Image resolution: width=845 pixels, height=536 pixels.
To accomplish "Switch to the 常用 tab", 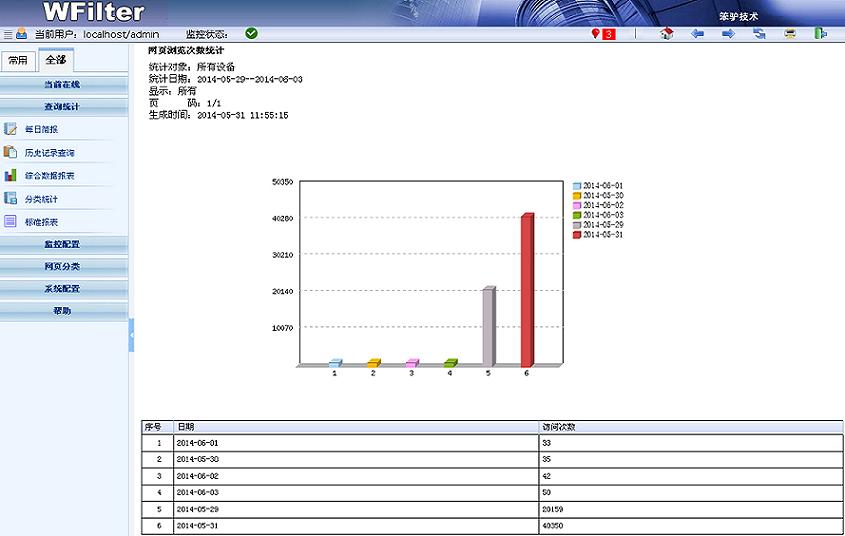I will [18, 60].
